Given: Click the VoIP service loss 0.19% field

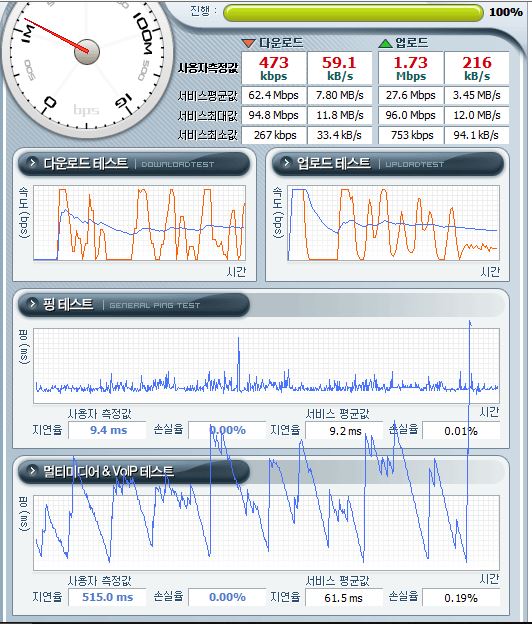Looking at the screenshot, I should (x=461, y=598).
